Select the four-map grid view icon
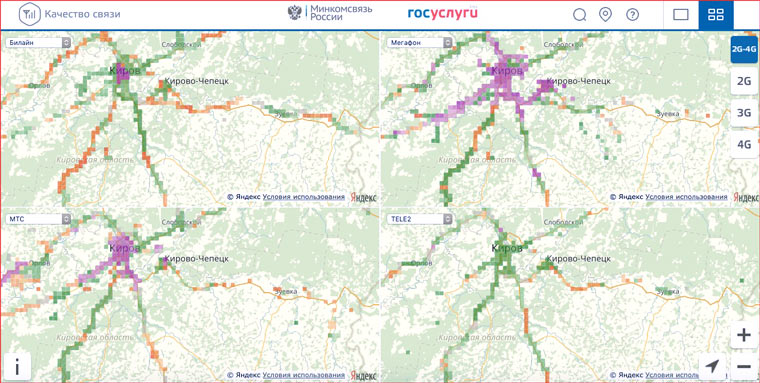The image size is (760, 383). coord(716,15)
